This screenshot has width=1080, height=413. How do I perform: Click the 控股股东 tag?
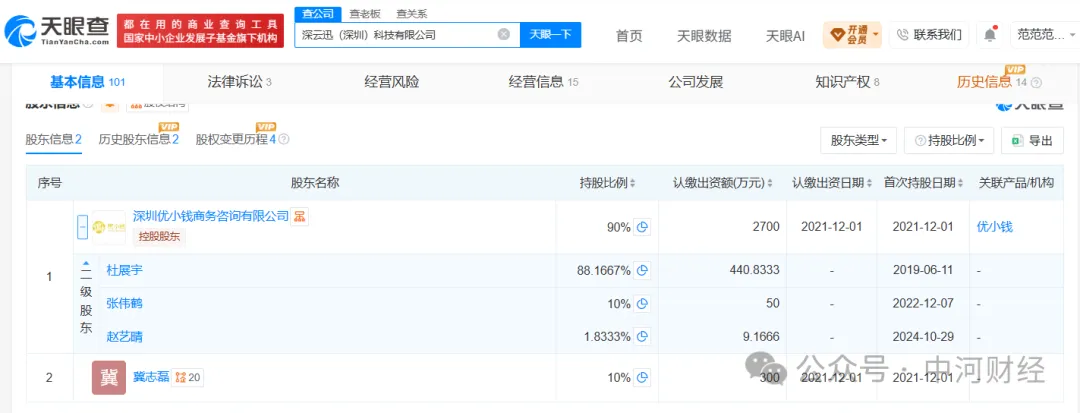pyautogui.click(x=159, y=236)
